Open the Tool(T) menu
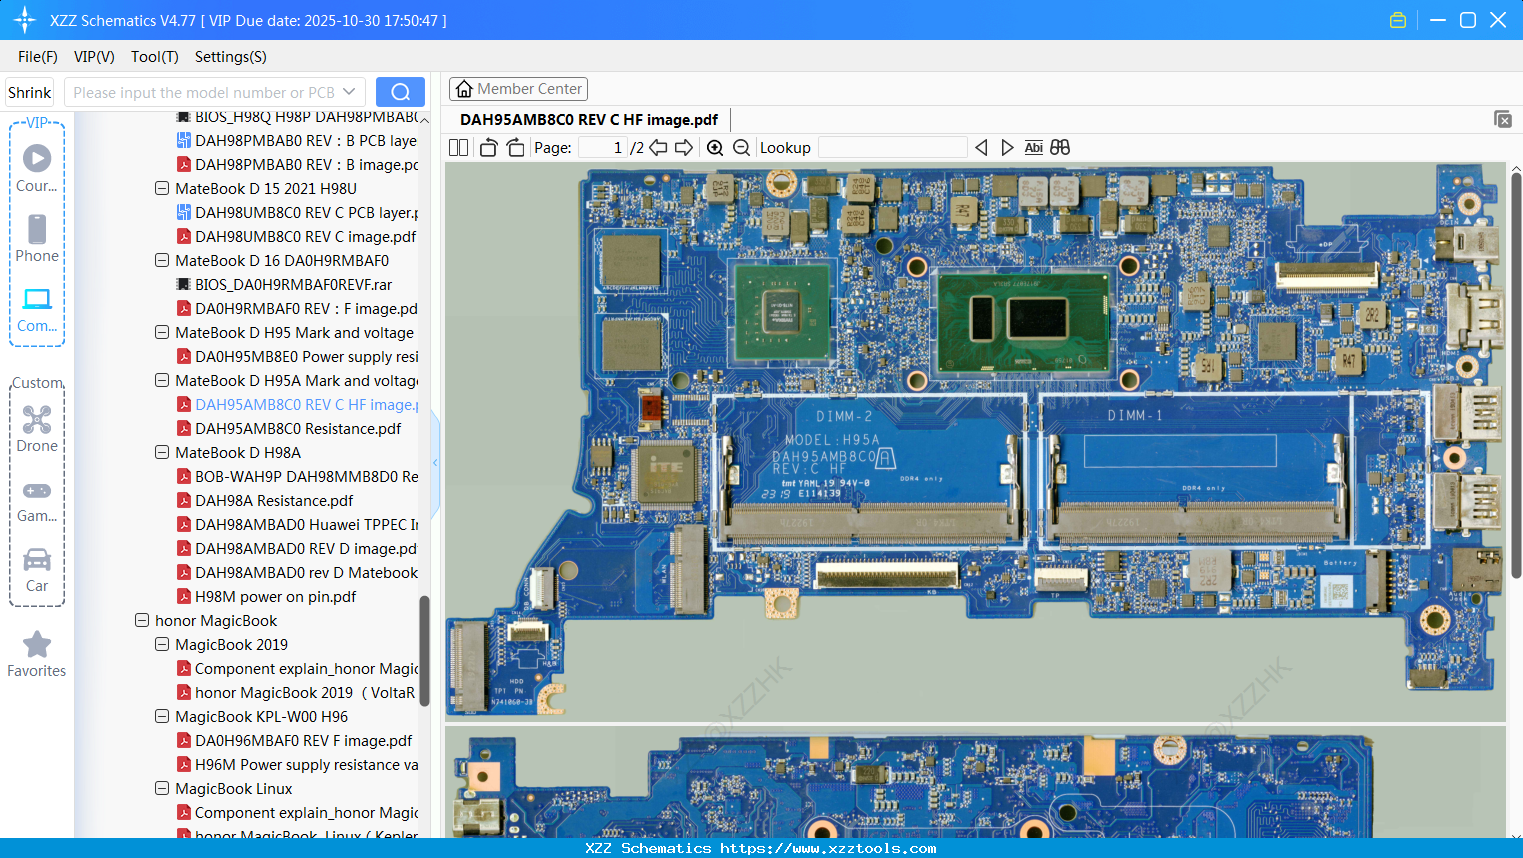 [155, 57]
